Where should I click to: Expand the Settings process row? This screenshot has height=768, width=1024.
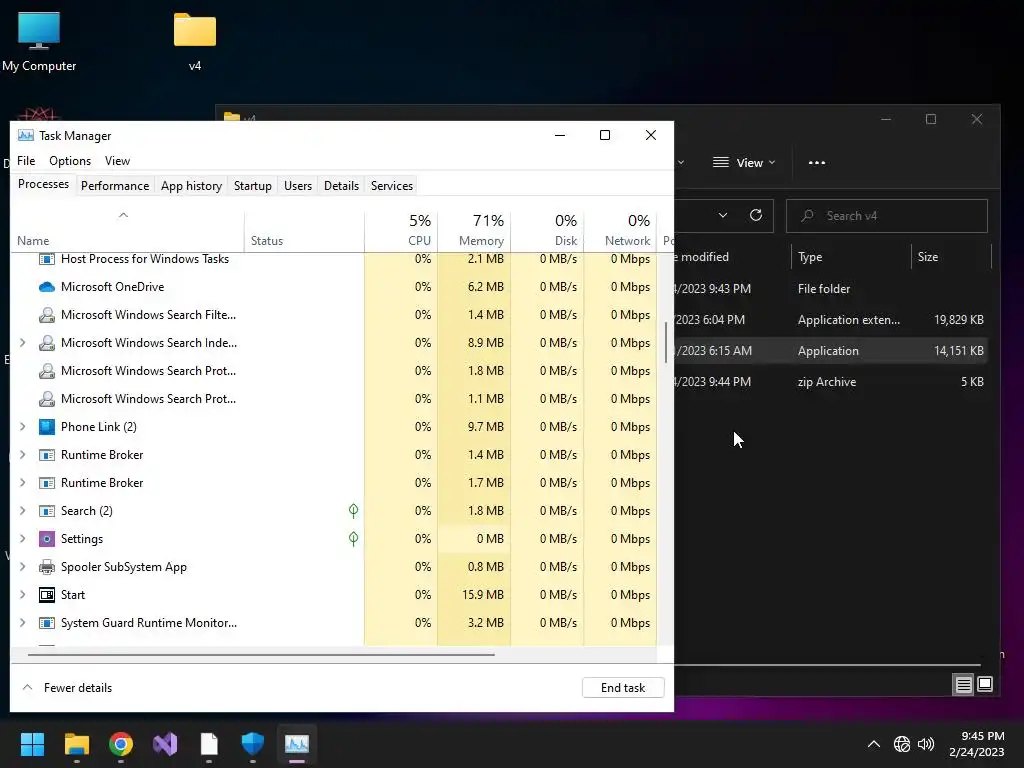(x=22, y=539)
